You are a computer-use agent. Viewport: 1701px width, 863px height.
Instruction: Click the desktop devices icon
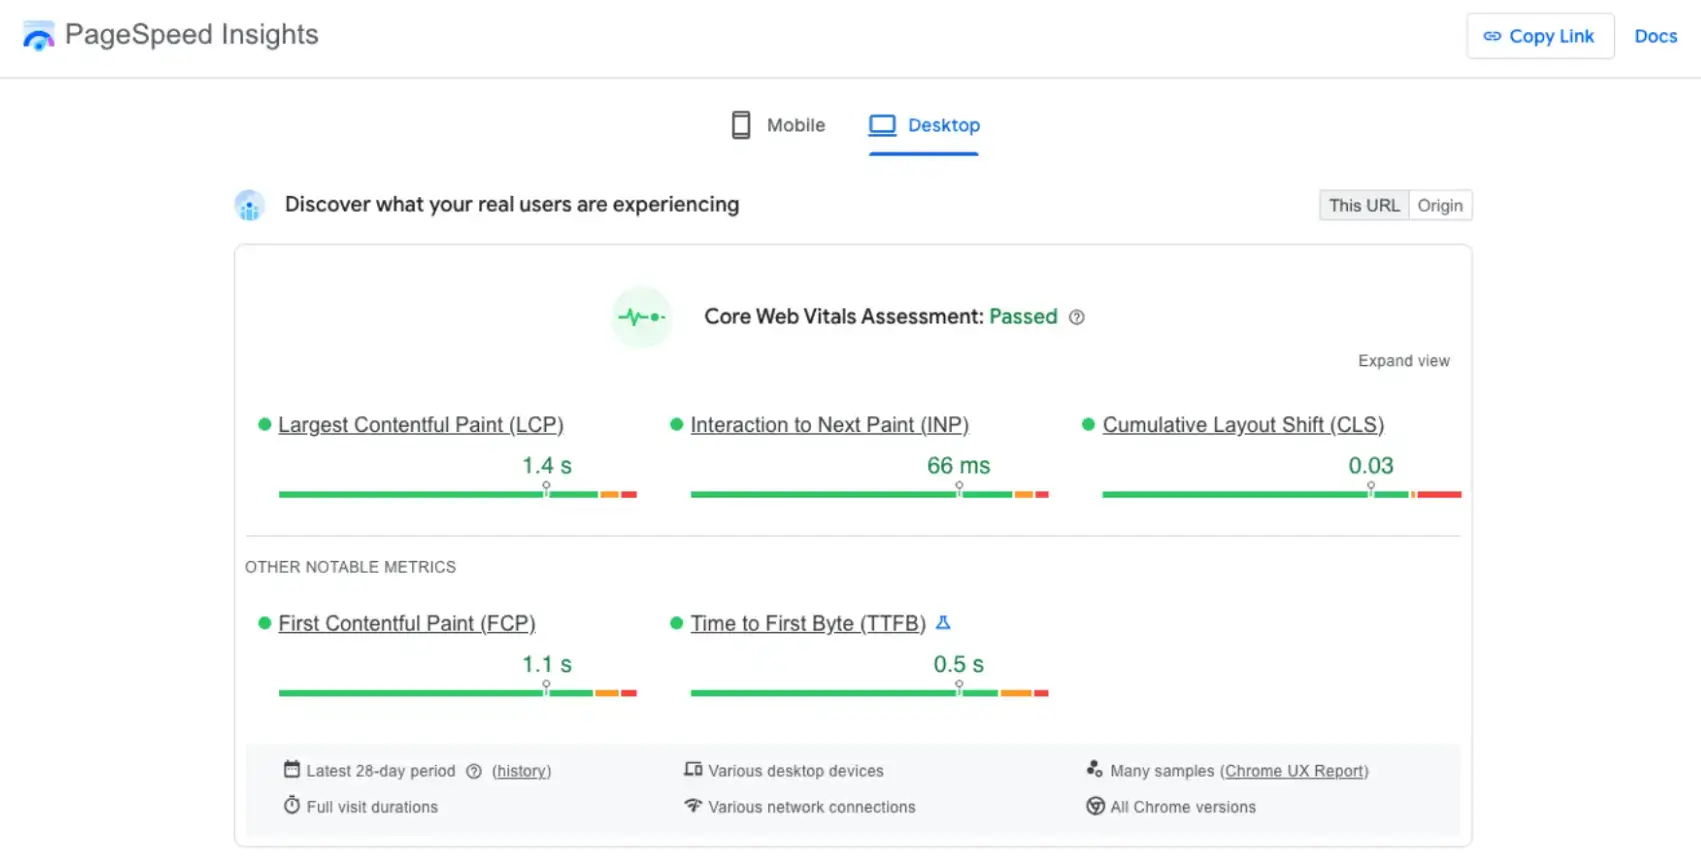[x=693, y=770]
